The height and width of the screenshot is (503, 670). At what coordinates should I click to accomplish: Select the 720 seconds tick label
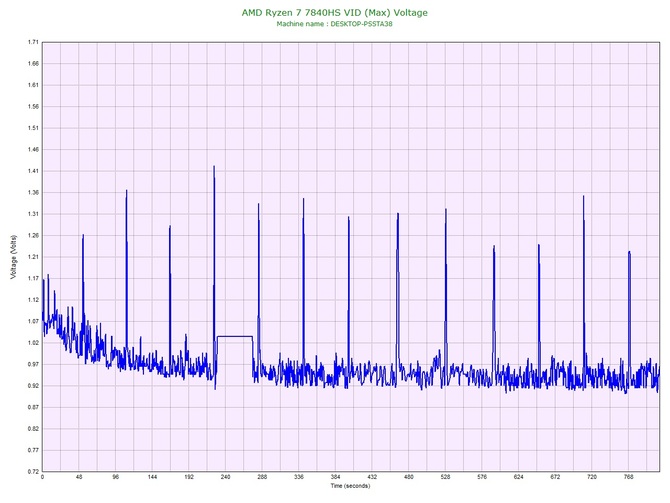click(x=592, y=477)
